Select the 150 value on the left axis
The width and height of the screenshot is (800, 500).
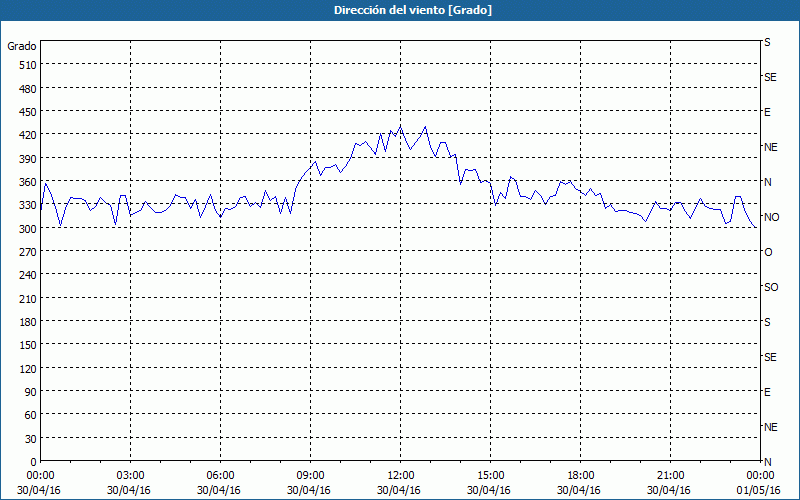coord(29,345)
